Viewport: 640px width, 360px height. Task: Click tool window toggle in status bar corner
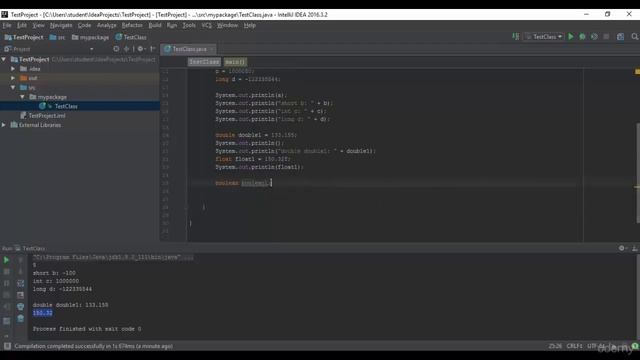point(7,346)
